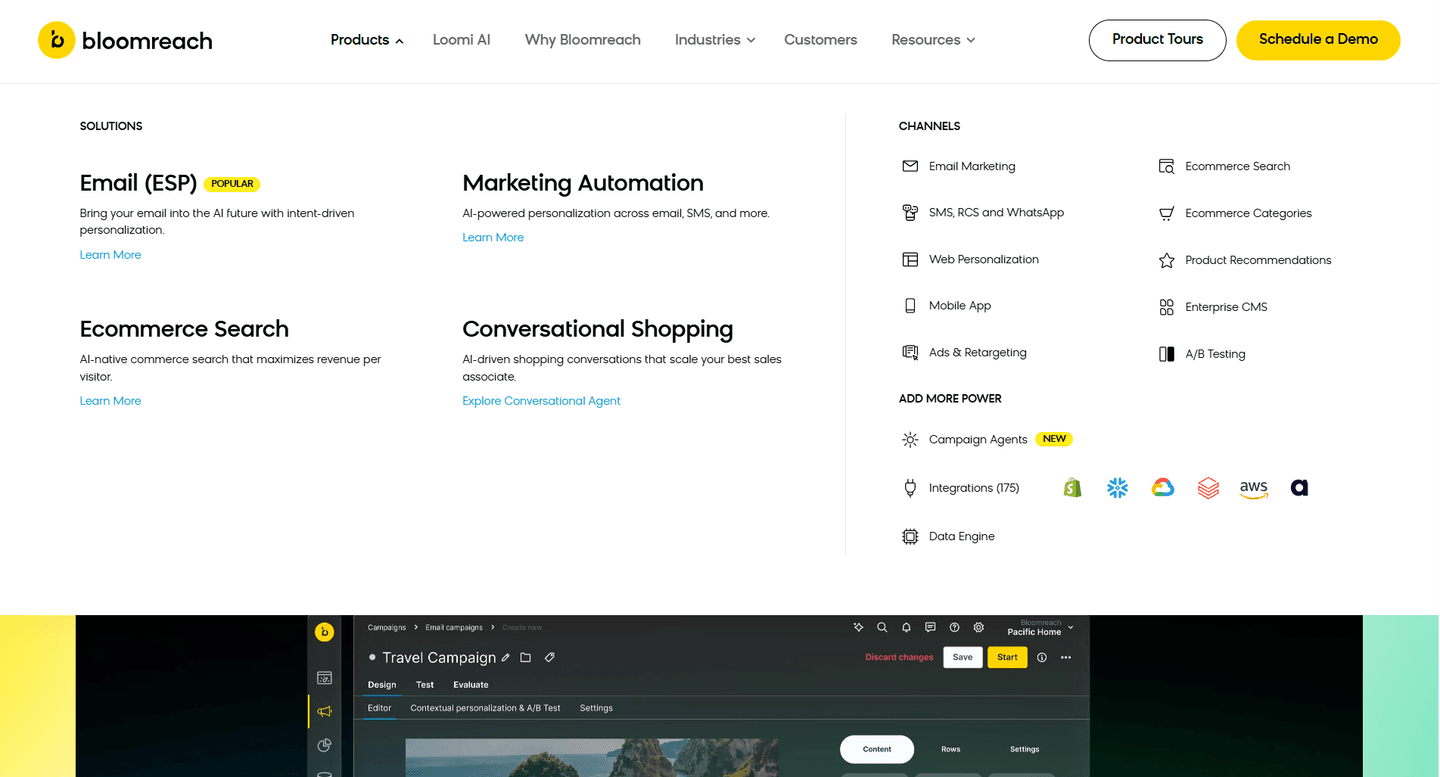The width and height of the screenshot is (1440, 777).
Task: Expand the Resources dropdown
Action: tap(933, 40)
